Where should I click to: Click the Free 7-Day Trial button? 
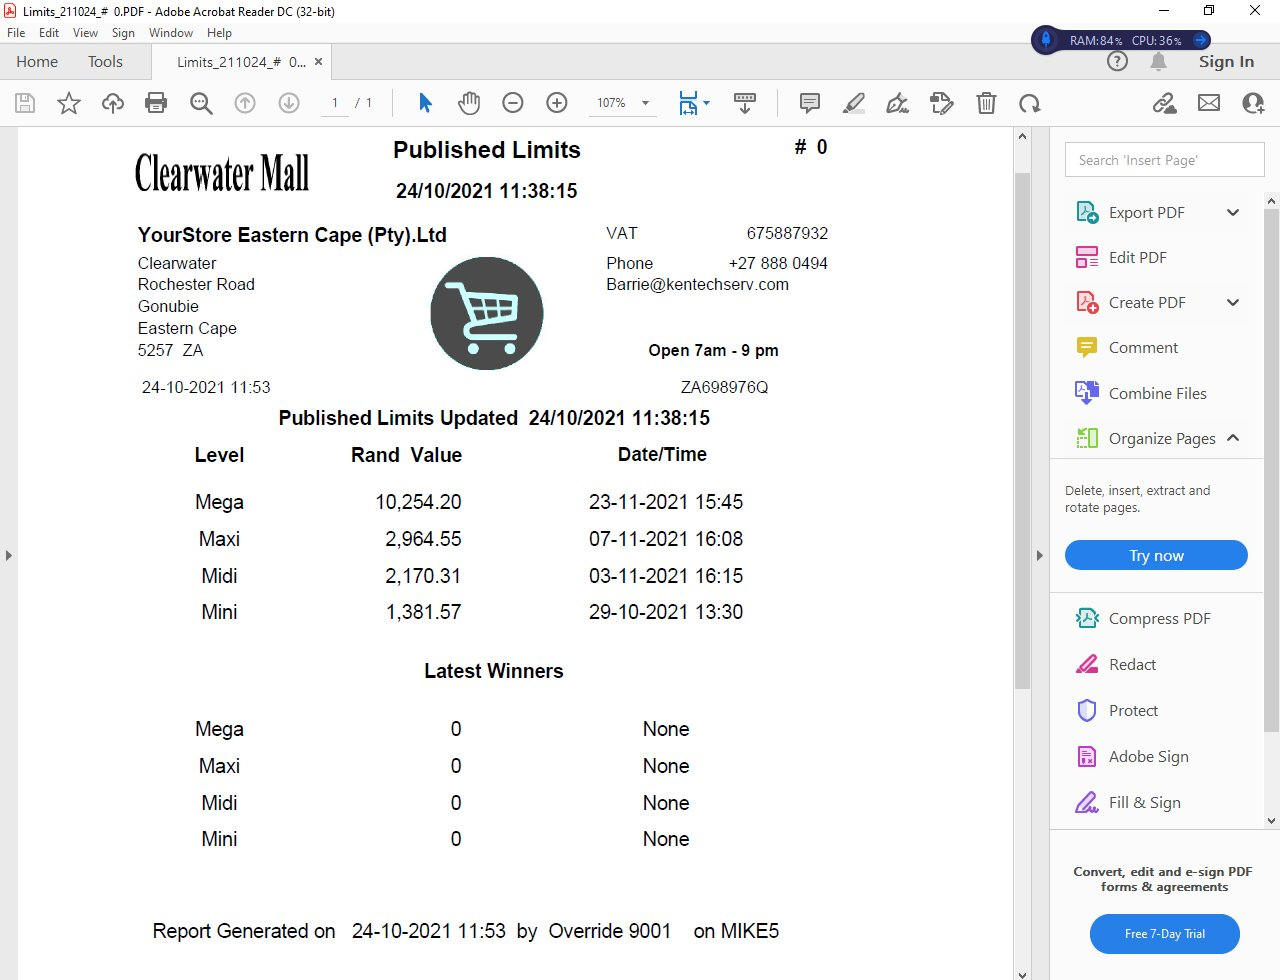[x=1164, y=934]
